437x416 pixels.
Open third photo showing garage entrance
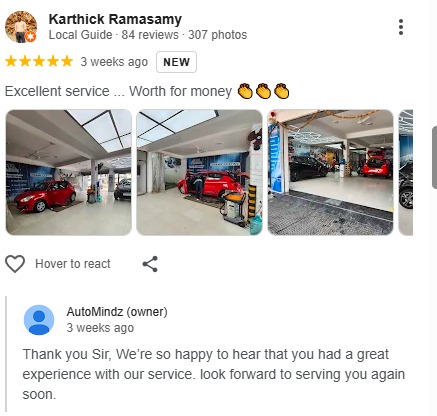pos(330,172)
